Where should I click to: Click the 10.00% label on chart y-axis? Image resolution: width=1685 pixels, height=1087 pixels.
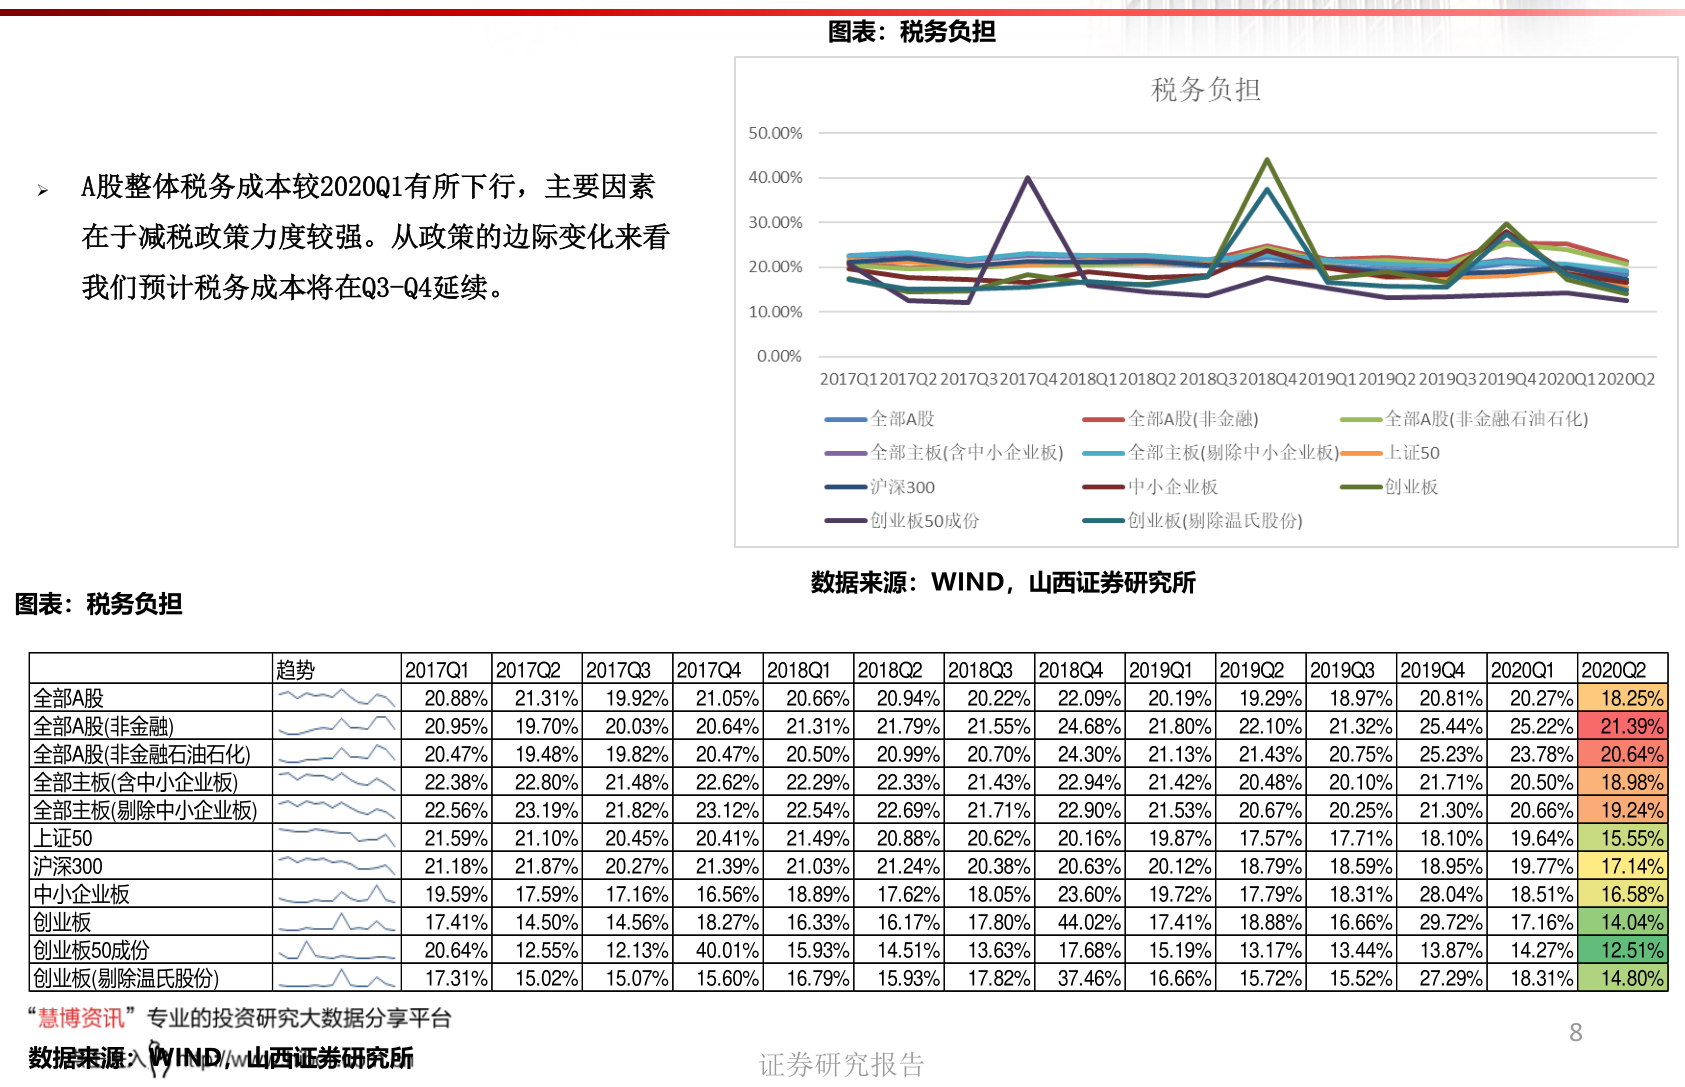point(775,312)
